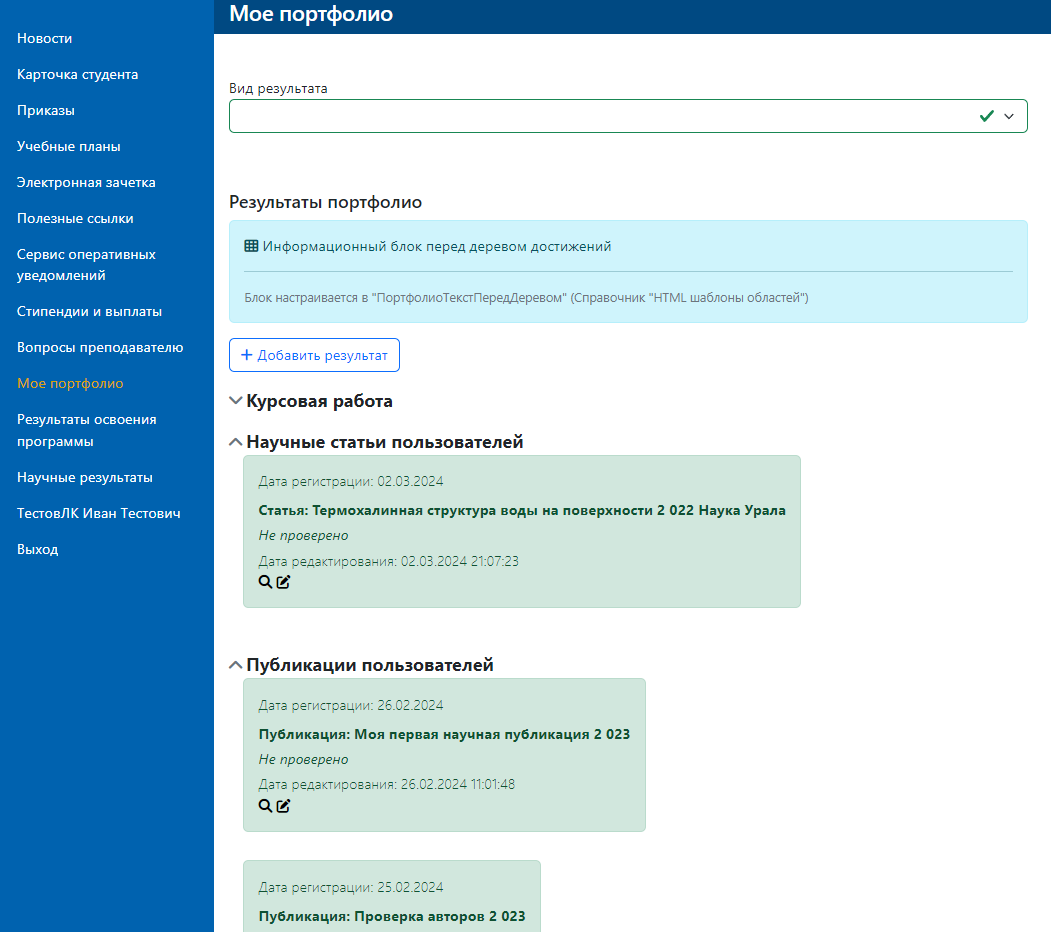Open the Приказы section
This screenshot has width=1051, height=932.
click(x=46, y=110)
